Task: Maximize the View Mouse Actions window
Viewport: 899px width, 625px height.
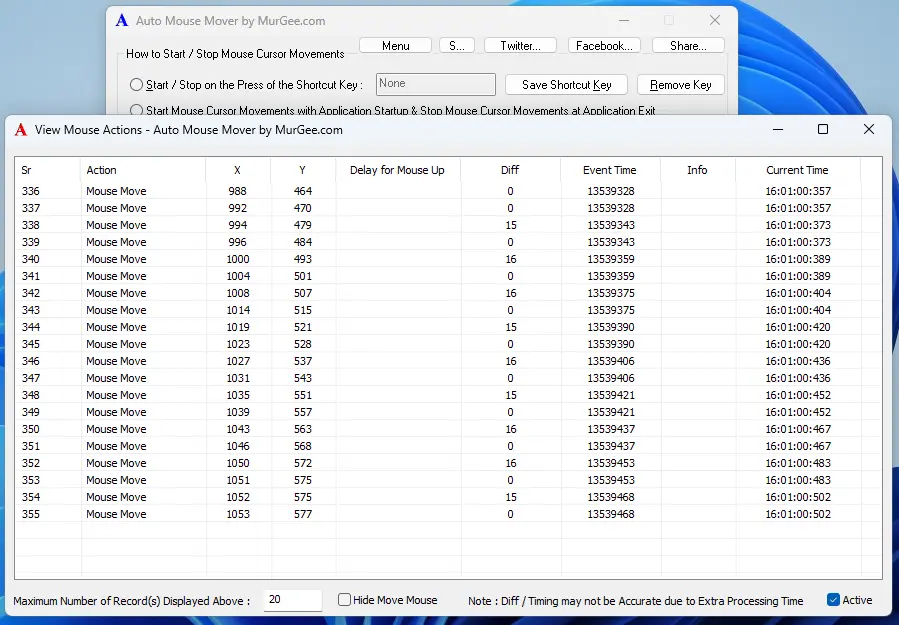Action: click(x=823, y=130)
